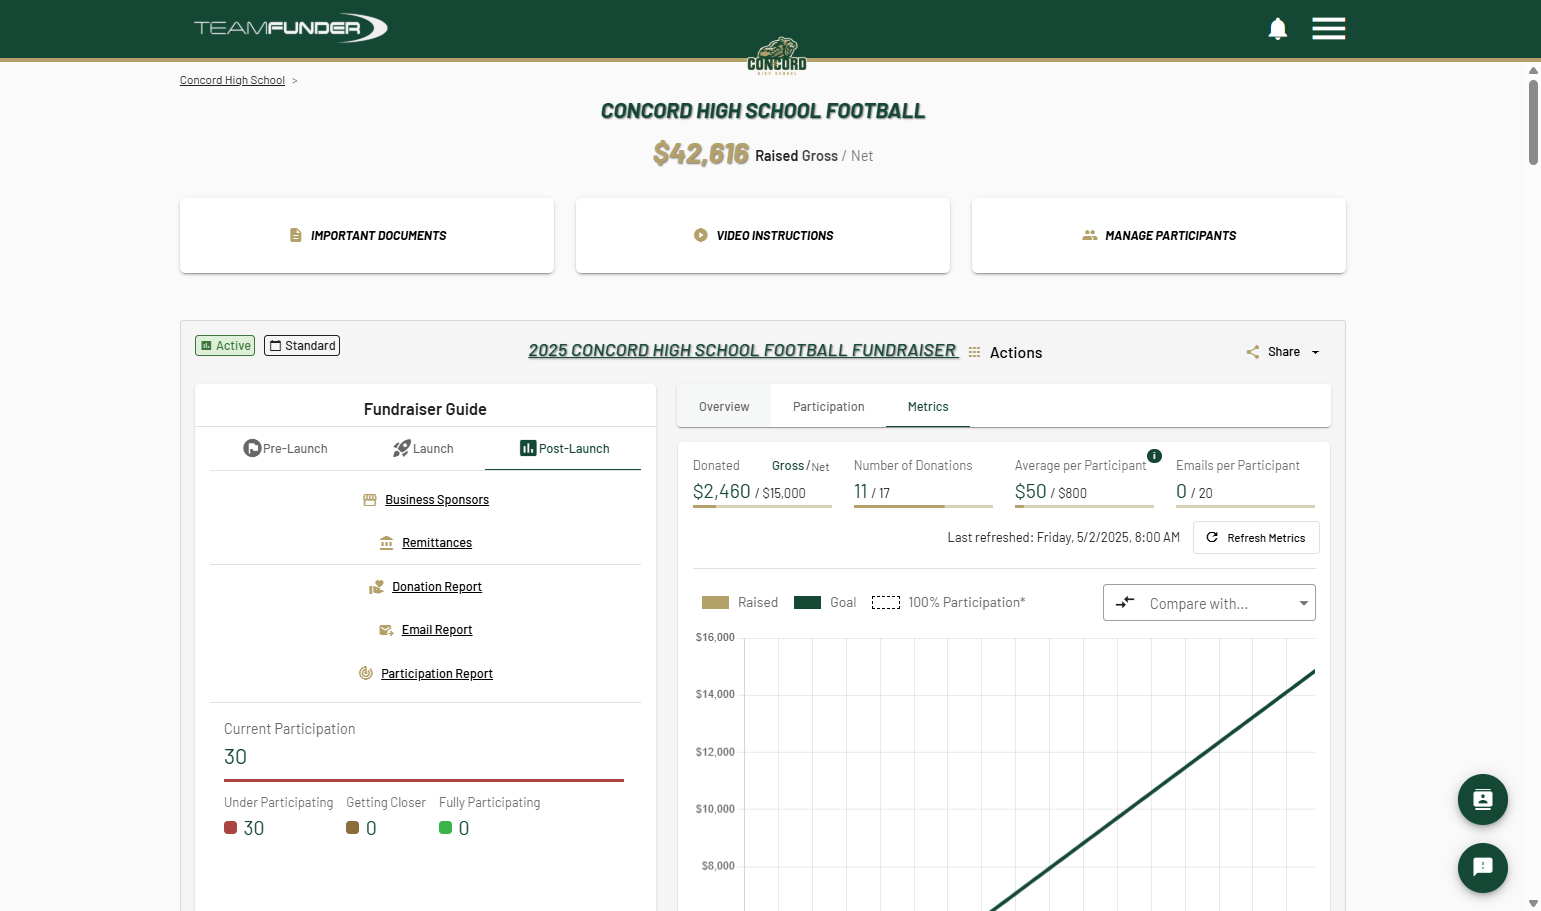Viewport: 1541px width, 911px height.
Task: Click the Email Report icon
Action: [386, 630]
